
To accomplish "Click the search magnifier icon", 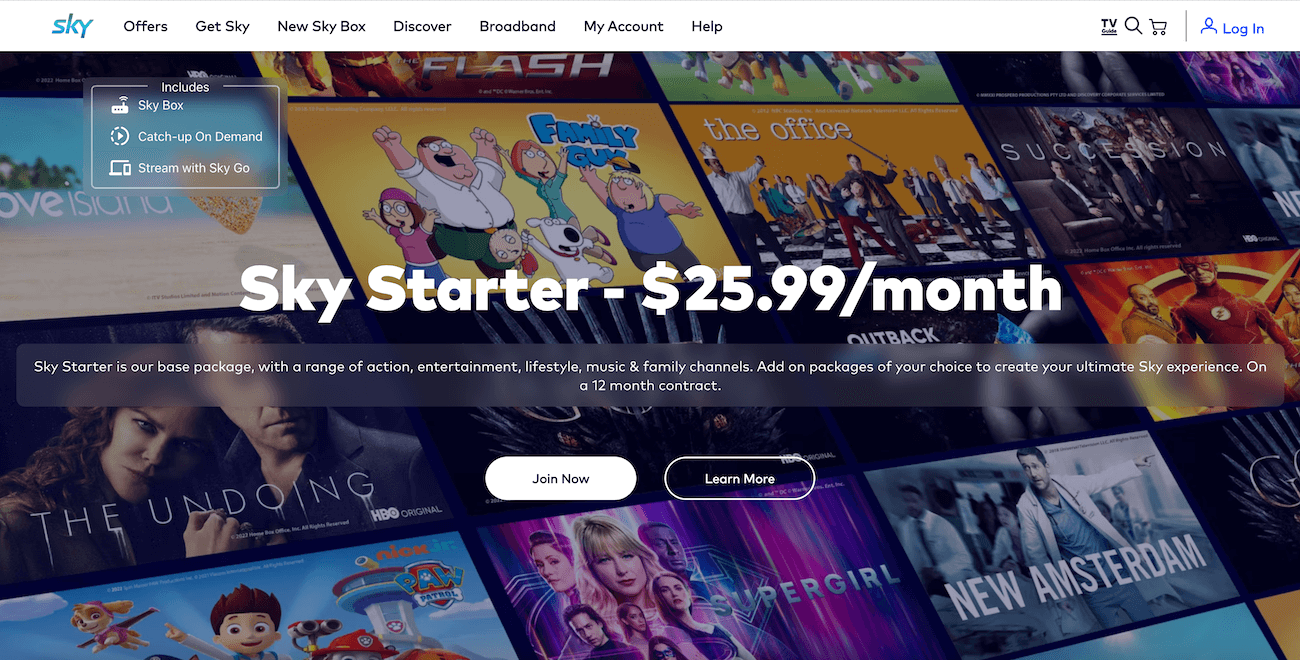I will [x=1133, y=26].
